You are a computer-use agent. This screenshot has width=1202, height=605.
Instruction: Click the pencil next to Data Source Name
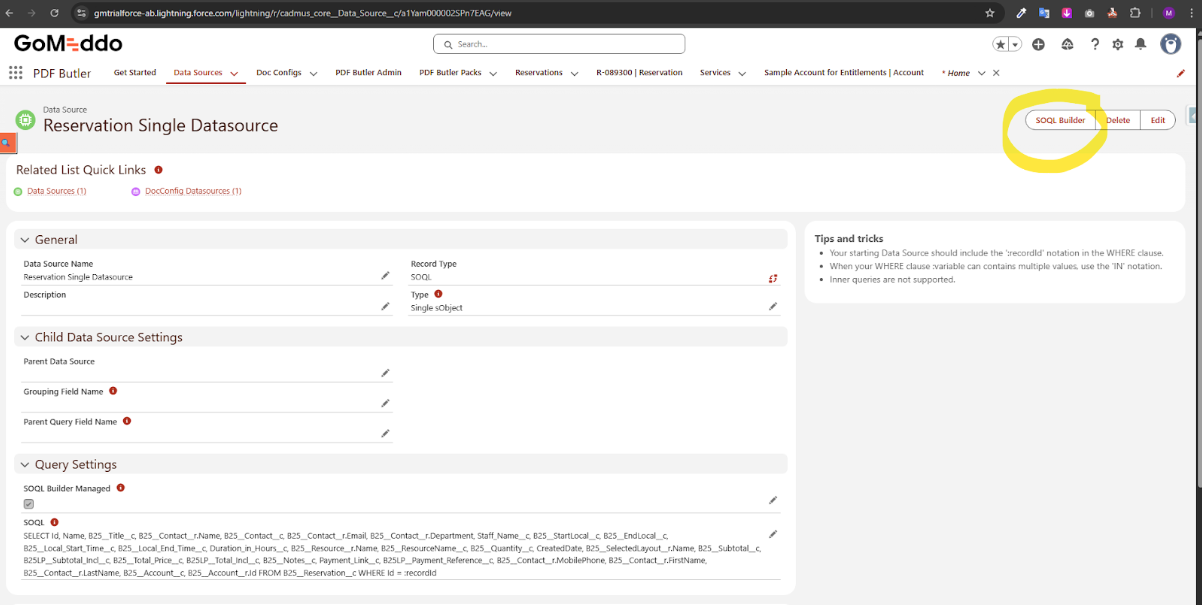385,276
